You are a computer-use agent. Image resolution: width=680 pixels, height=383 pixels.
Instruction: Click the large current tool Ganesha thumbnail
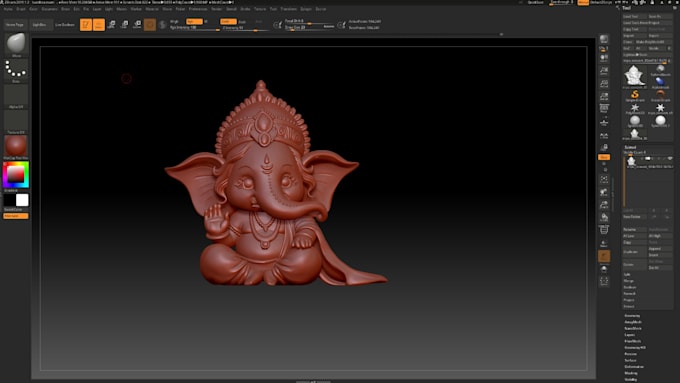click(634, 76)
